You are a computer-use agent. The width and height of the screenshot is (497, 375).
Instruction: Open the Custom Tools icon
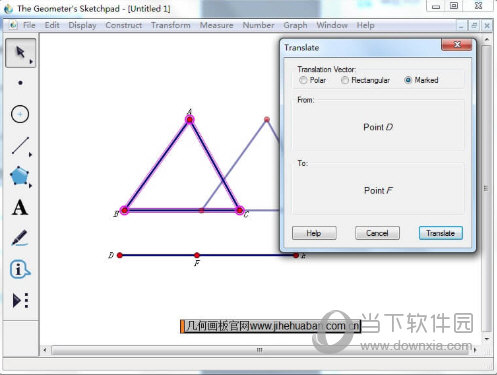tap(20, 300)
